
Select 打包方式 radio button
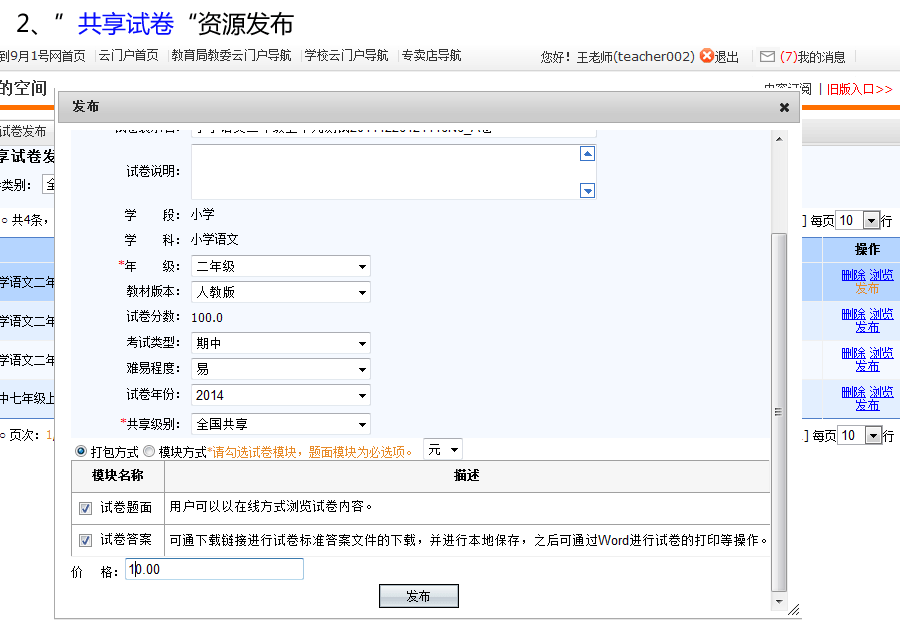point(81,452)
